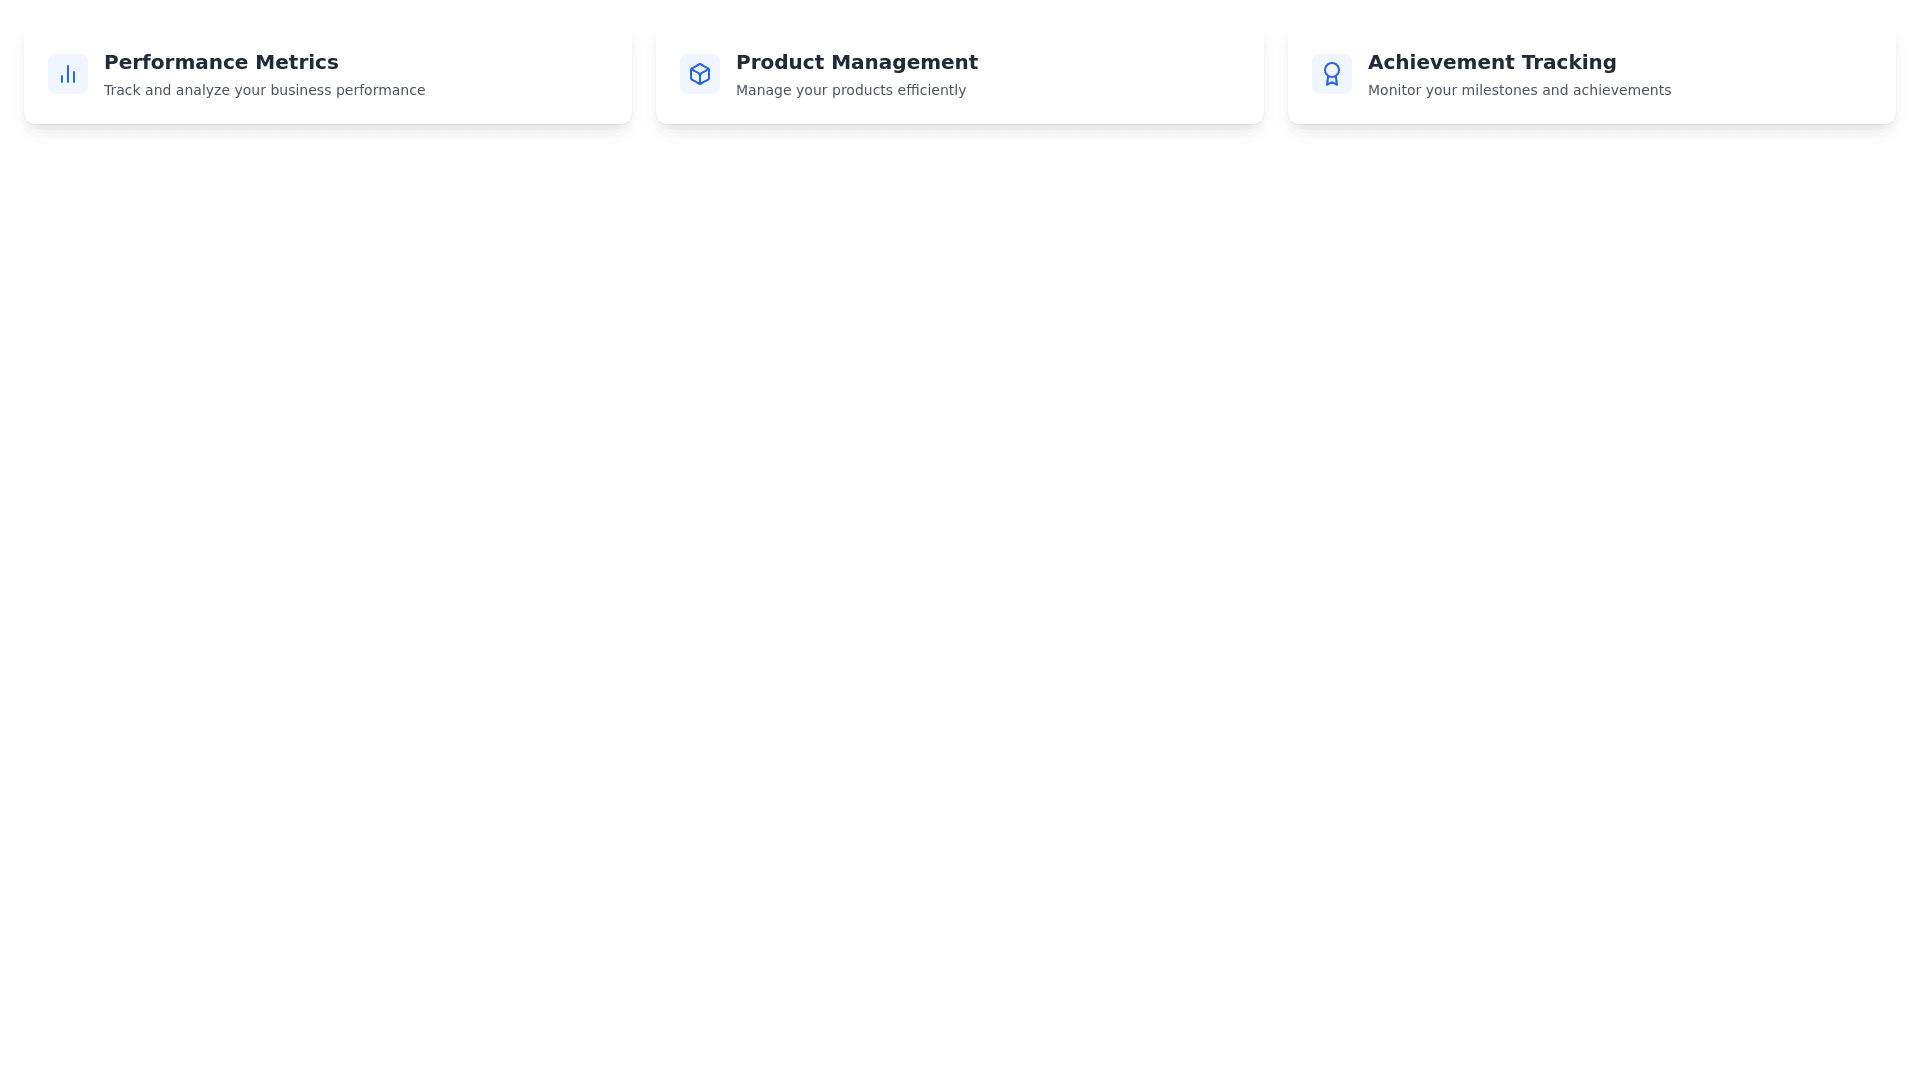The image size is (1920, 1080).
Task: Click the package cube icon on Product Management
Action: point(700,74)
